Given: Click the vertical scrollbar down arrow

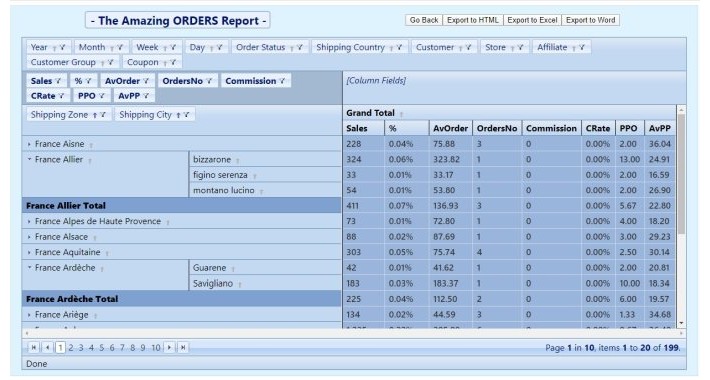Looking at the screenshot, I should pyautogui.click(x=681, y=324).
